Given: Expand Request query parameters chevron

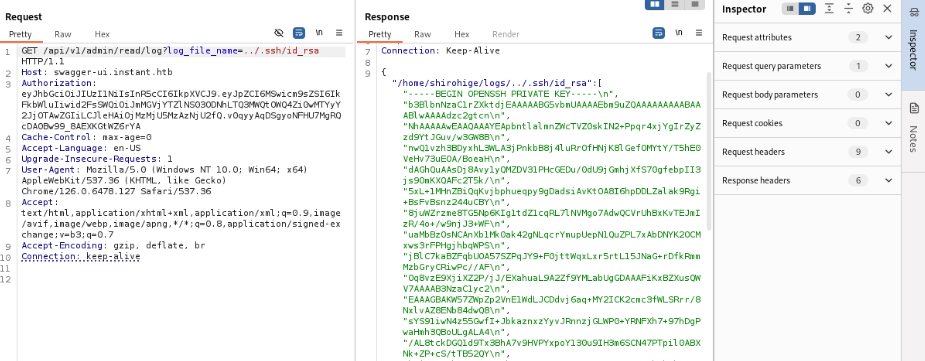Looking at the screenshot, I should (x=888, y=66).
